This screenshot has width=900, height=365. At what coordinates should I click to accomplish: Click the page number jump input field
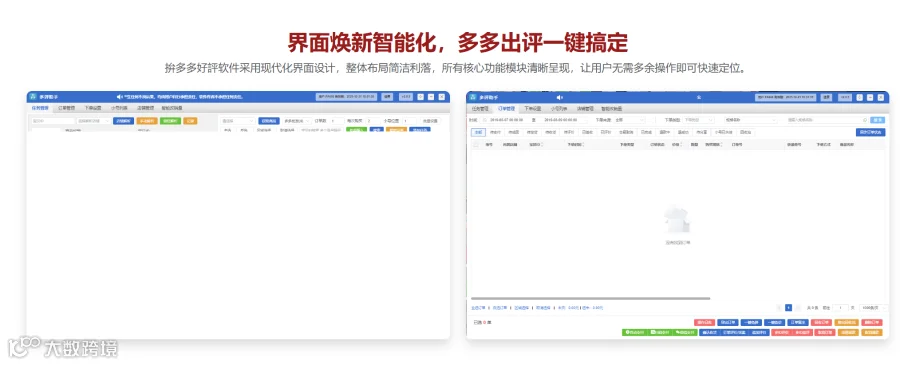coord(840,308)
